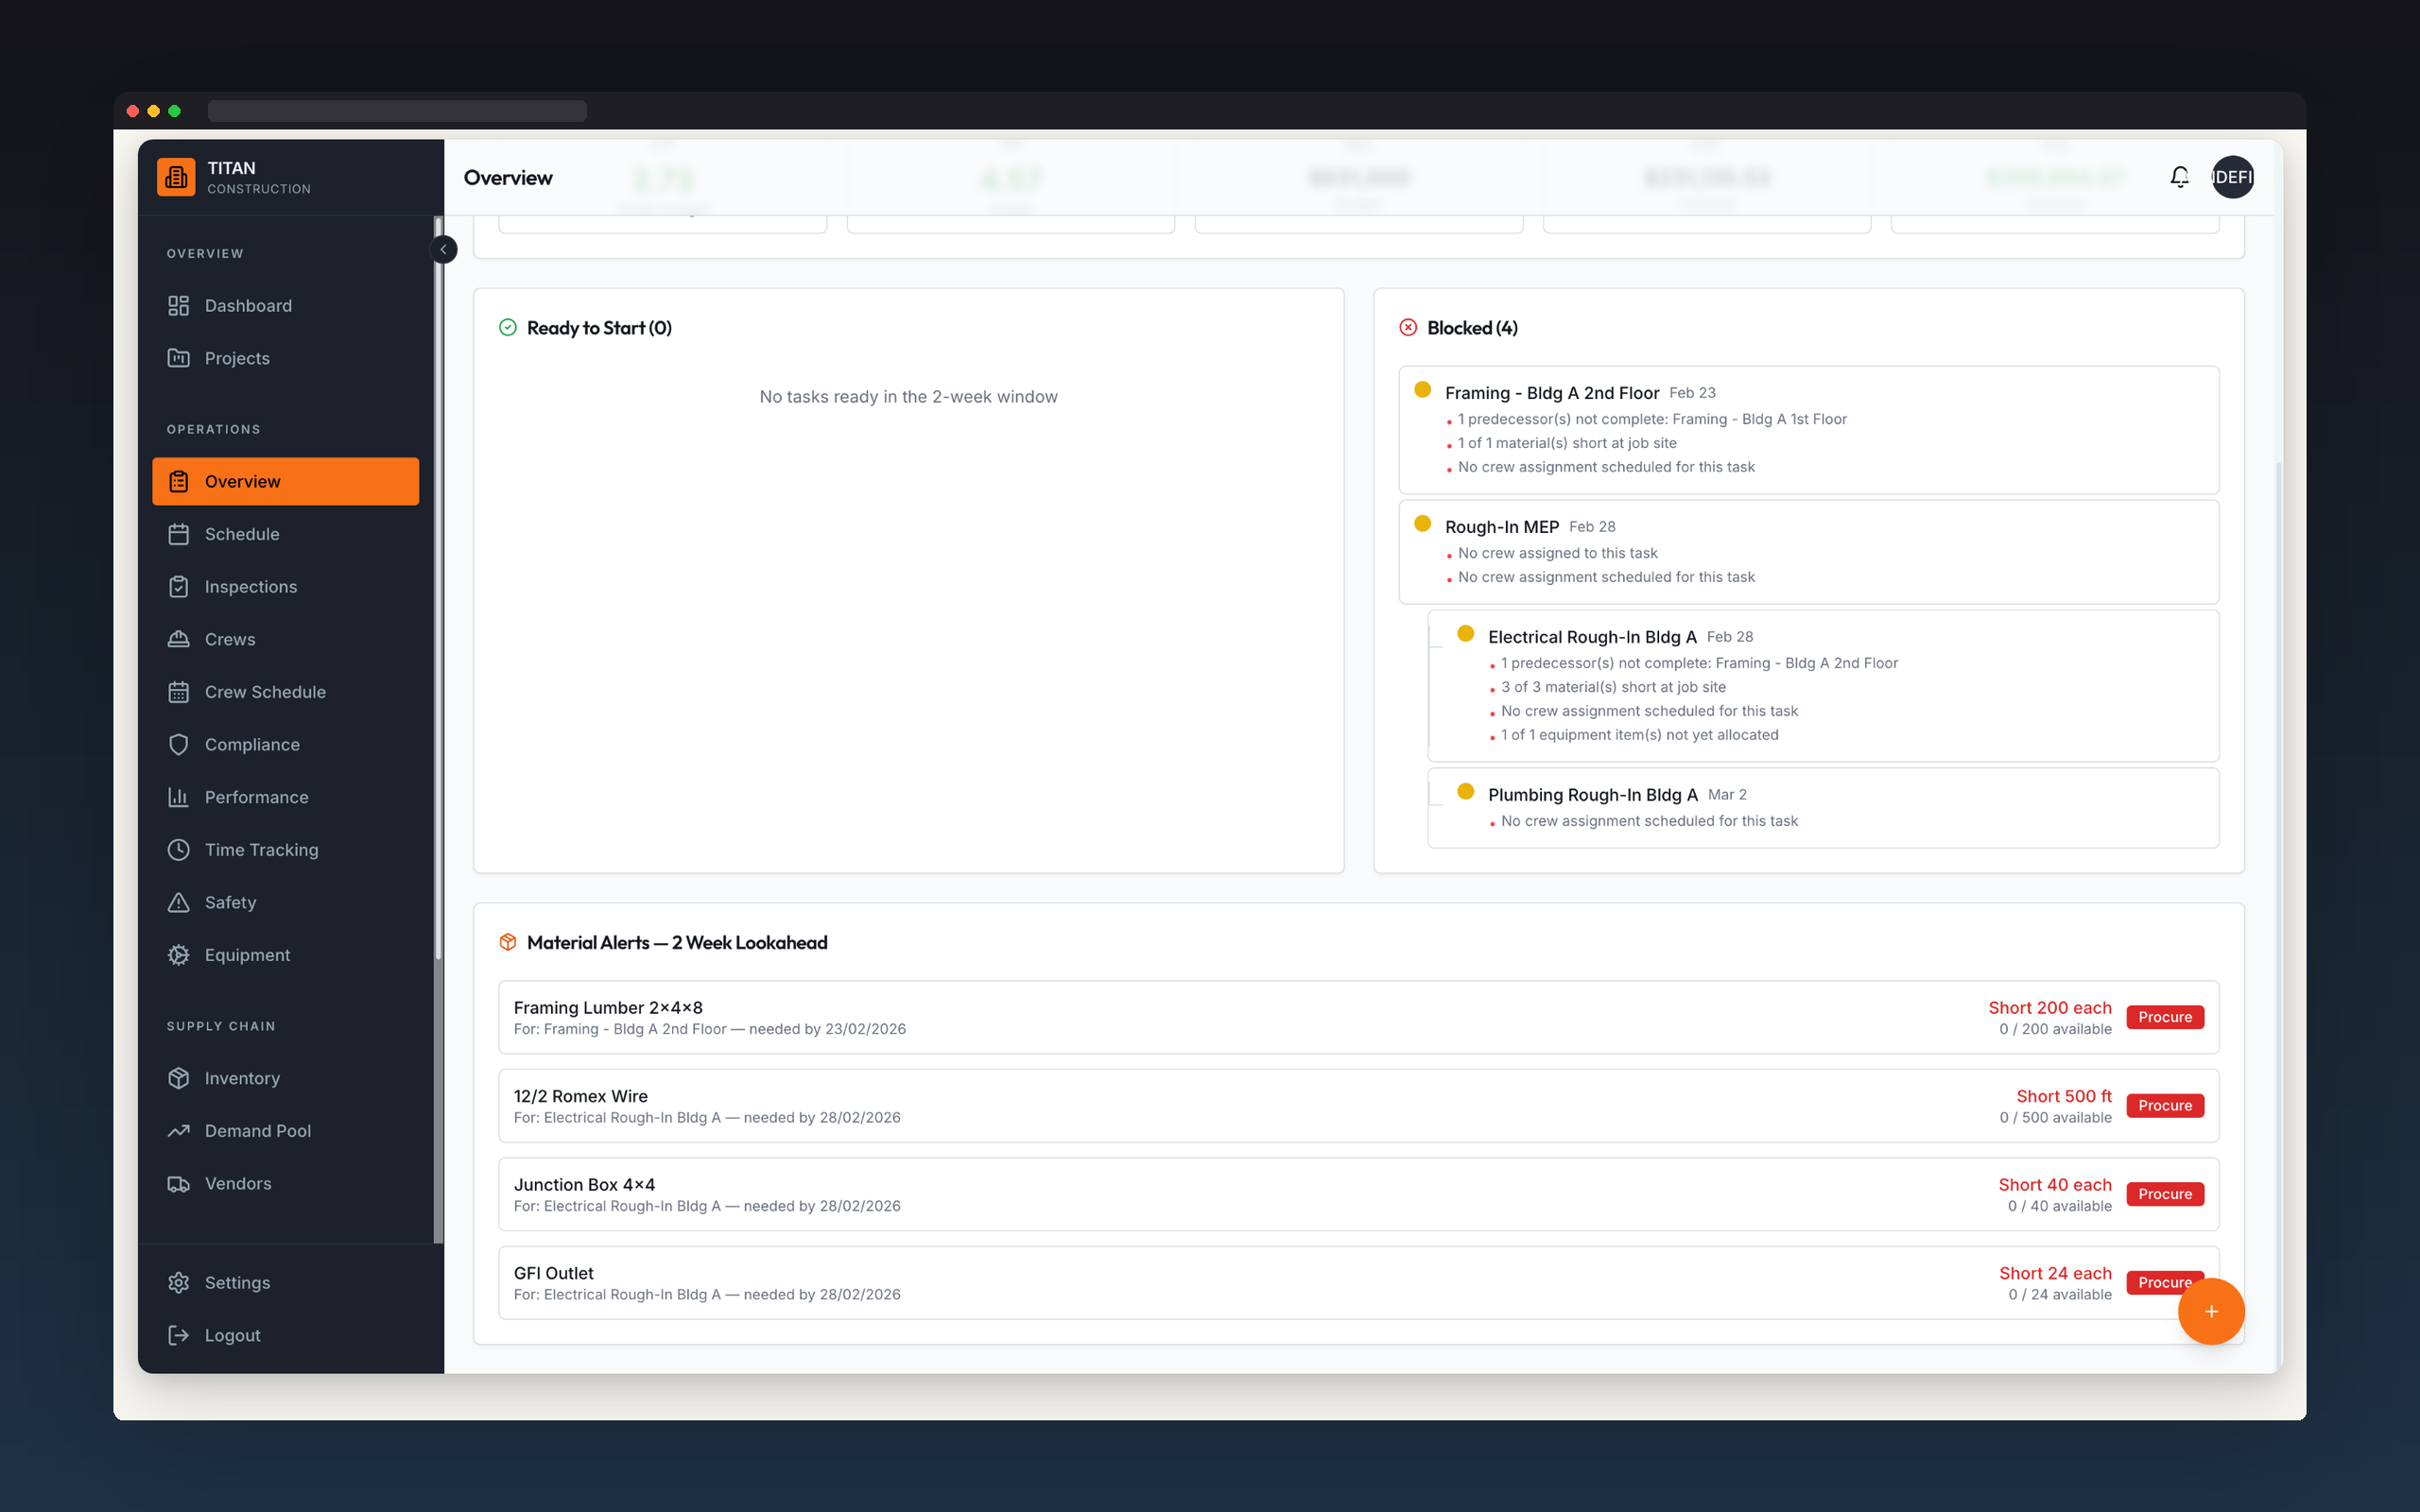This screenshot has width=2420, height=1512.
Task: Click the sidebar vertical scrollbar
Action: [437, 590]
